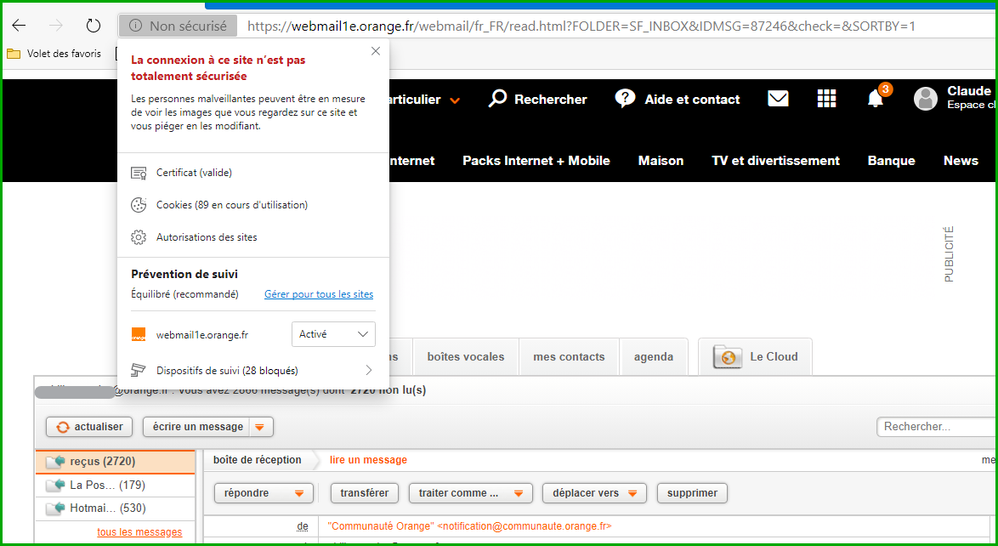Open the apps grid icon
The height and width of the screenshot is (546, 998).
coord(826,99)
